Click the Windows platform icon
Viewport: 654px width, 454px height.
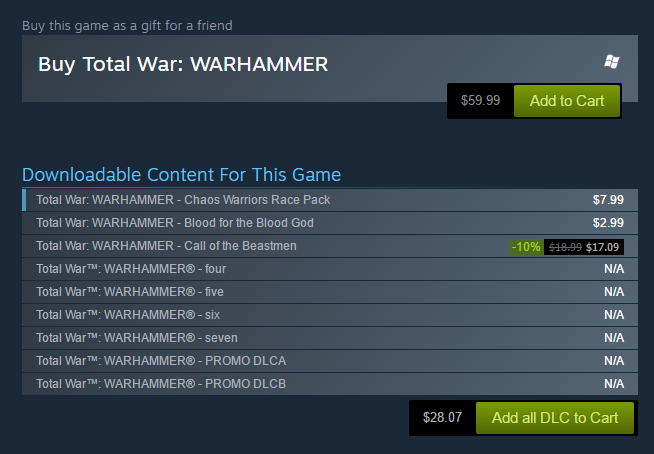coord(612,62)
